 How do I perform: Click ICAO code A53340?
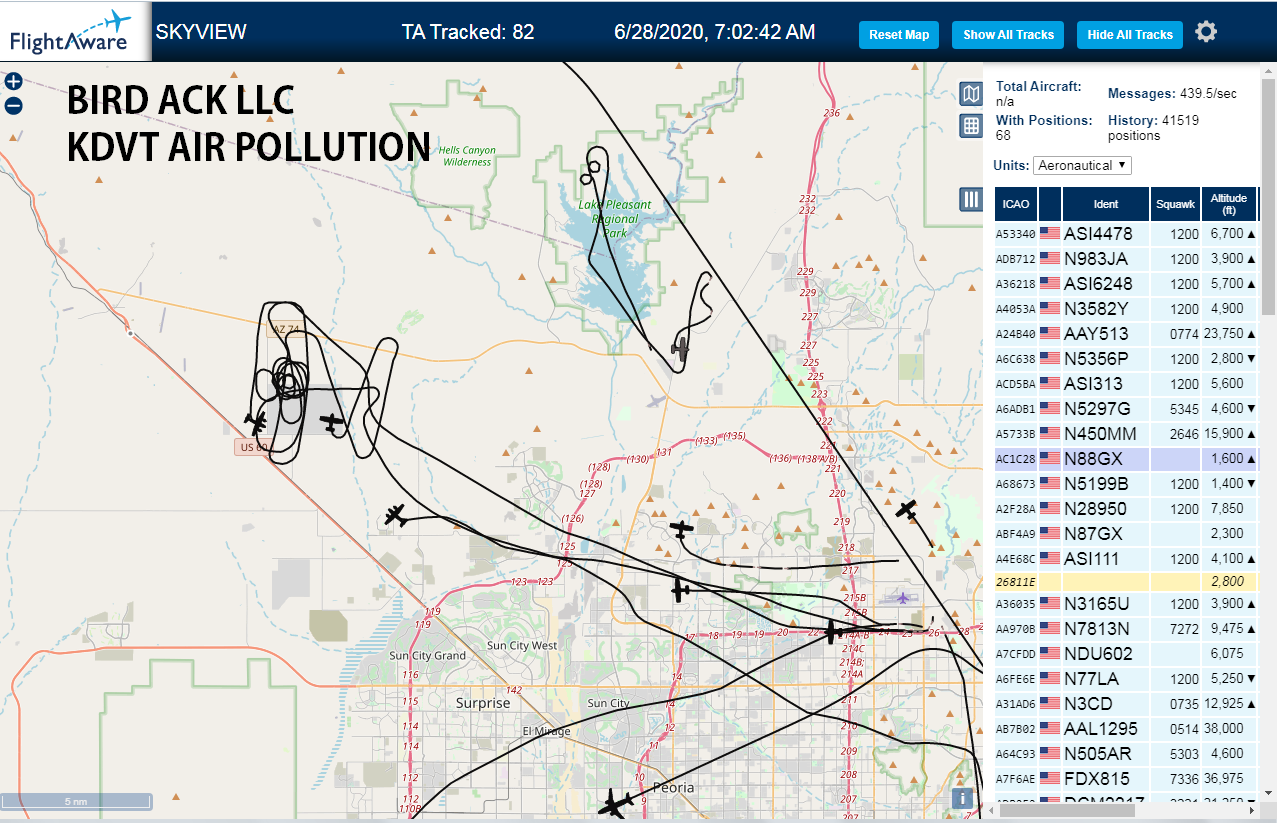pyautogui.click(x=1015, y=234)
